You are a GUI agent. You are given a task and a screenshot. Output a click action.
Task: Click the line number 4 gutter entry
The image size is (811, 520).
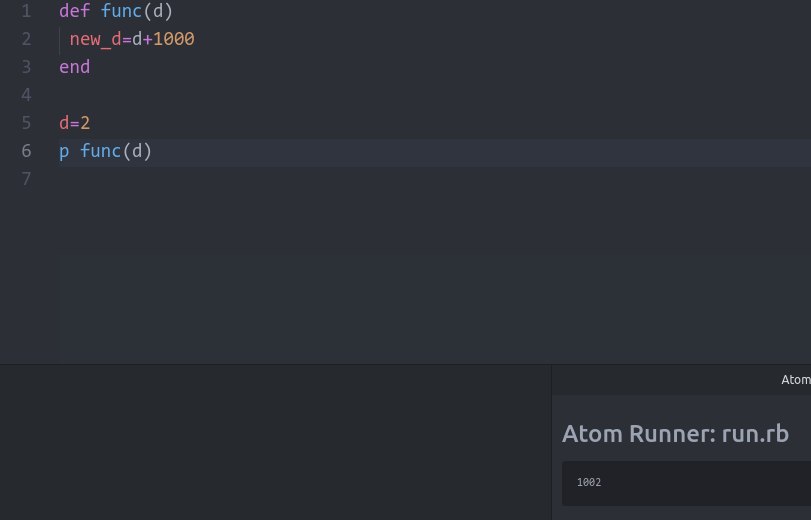[x=26, y=95]
